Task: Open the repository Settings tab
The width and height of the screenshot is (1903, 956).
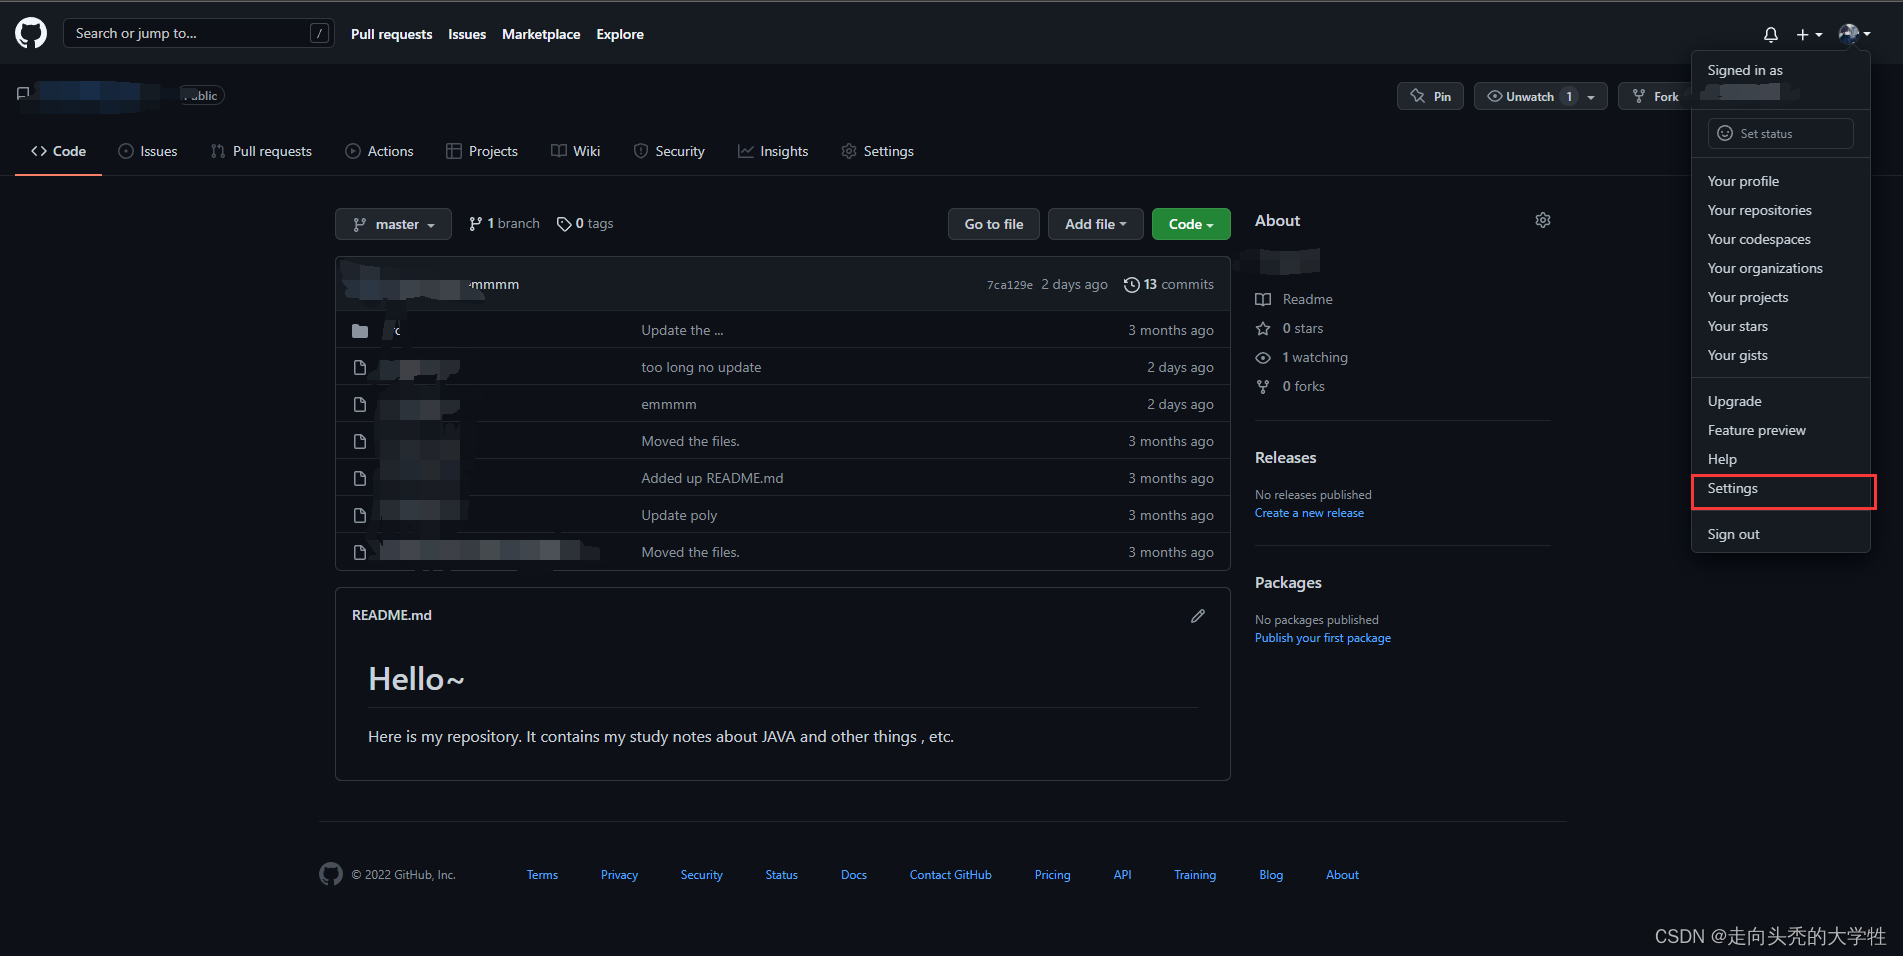Action: click(x=877, y=151)
